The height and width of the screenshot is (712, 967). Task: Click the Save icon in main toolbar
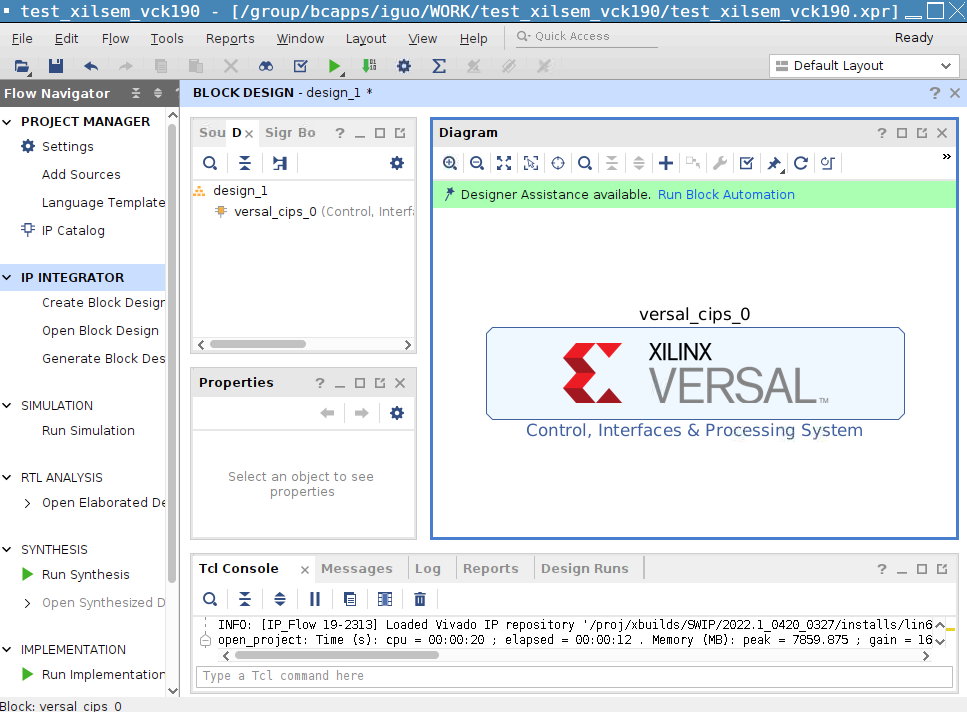click(56, 66)
